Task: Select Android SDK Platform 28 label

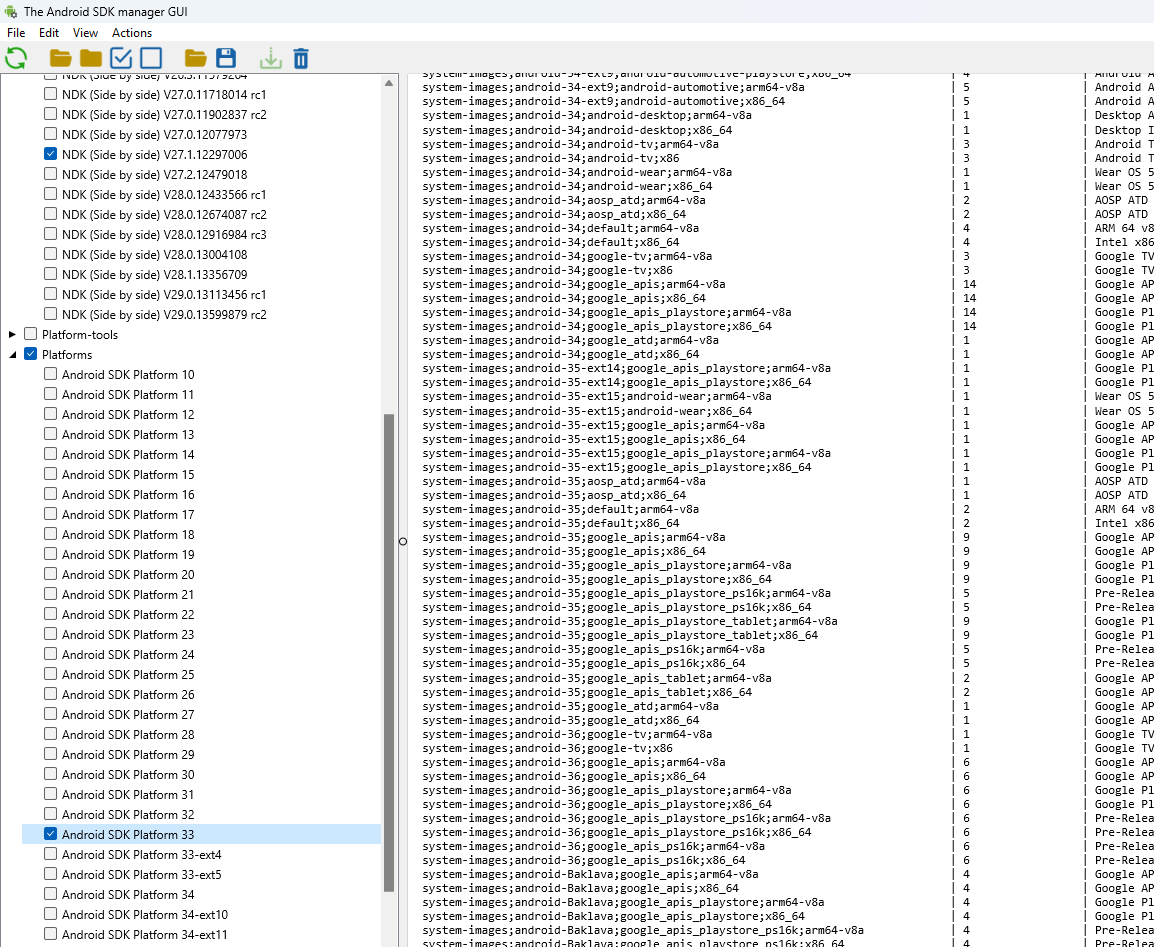Action: click(x=128, y=734)
